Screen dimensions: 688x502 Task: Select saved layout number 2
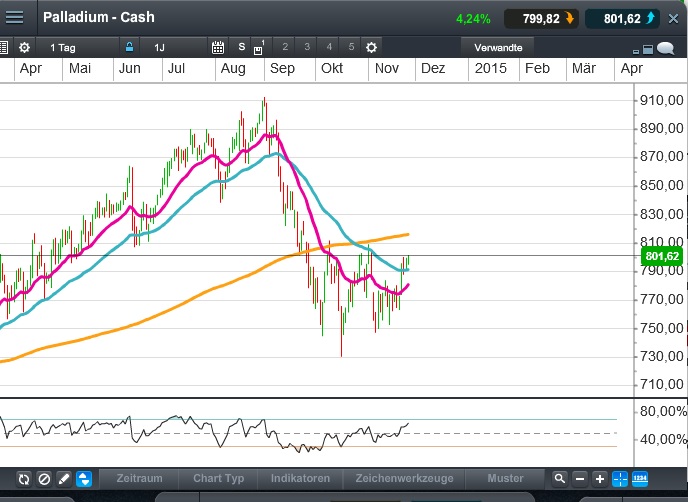285,47
